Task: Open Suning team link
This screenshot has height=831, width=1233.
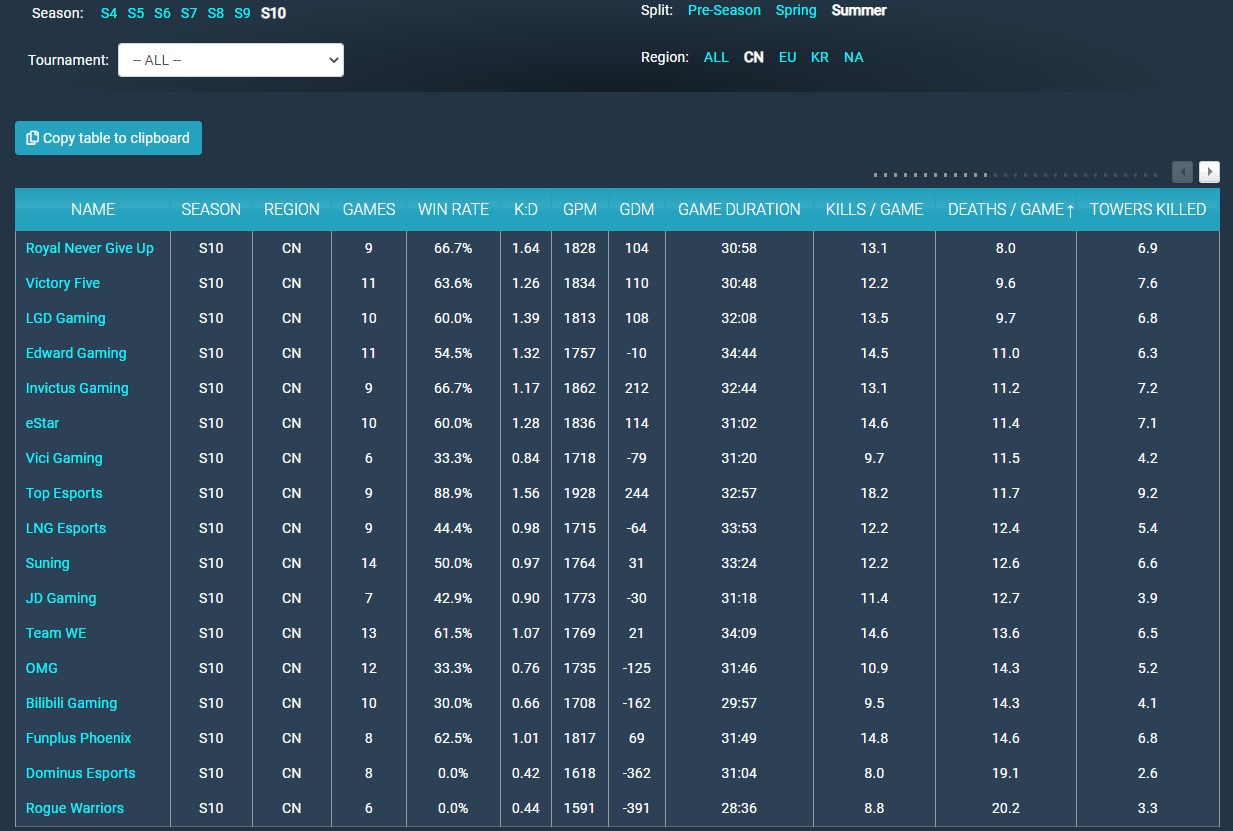Action: [x=48, y=563]
